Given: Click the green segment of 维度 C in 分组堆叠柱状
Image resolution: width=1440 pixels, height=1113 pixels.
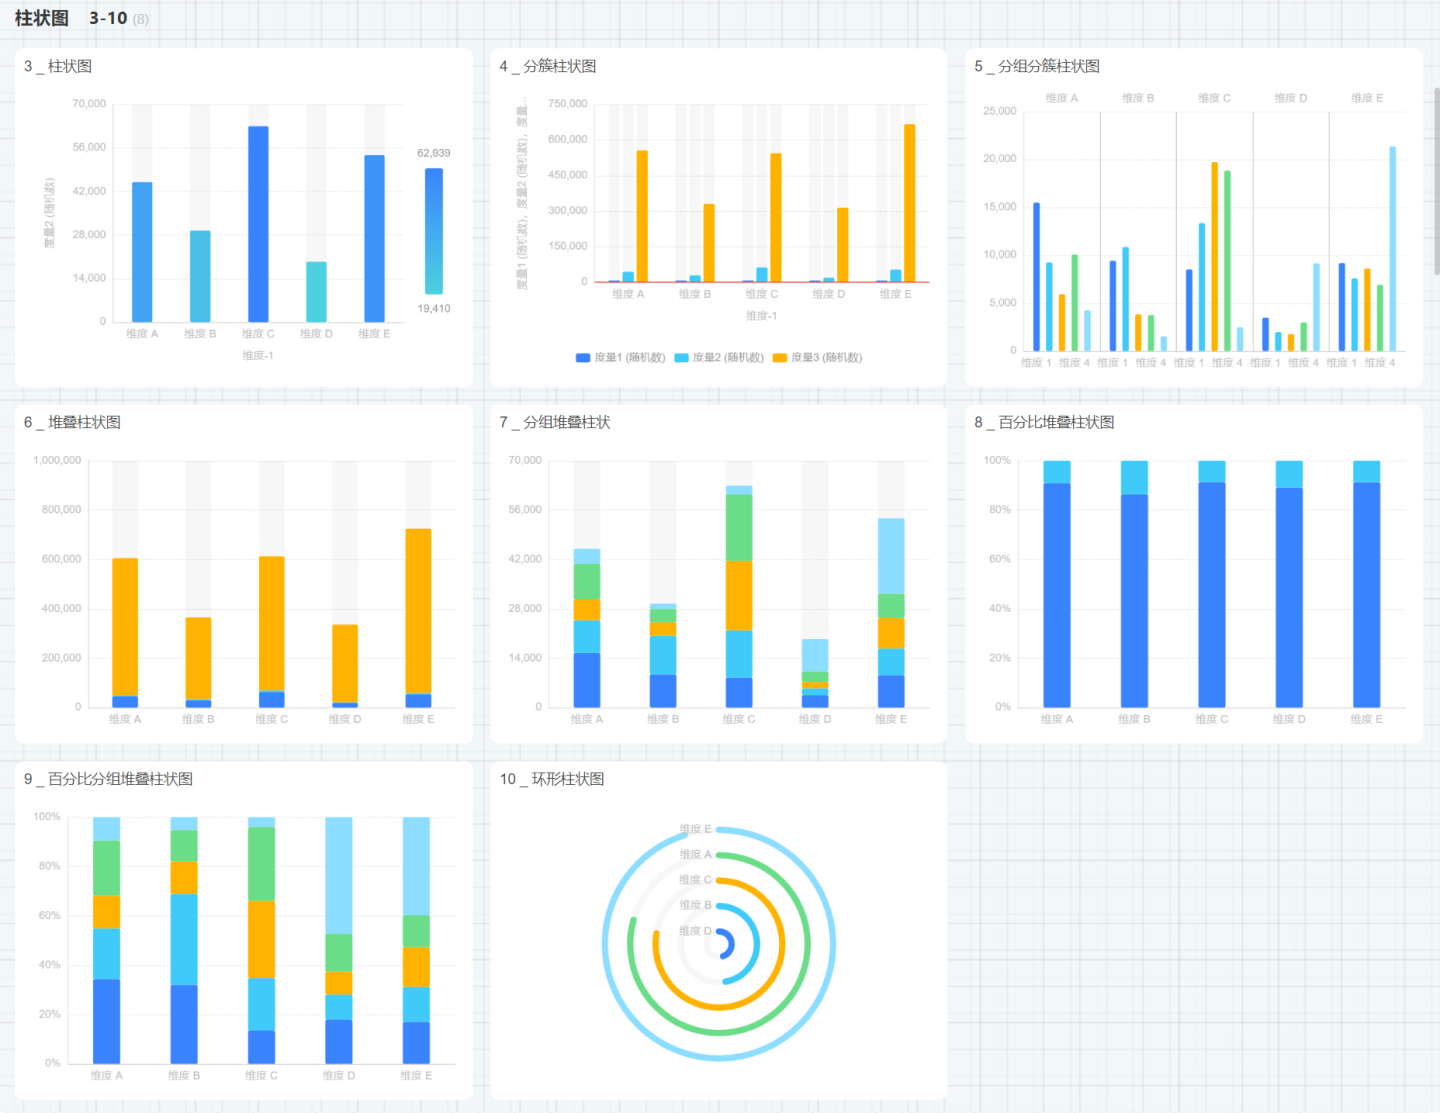Looking at the screenshot, I should click(739, 527).
